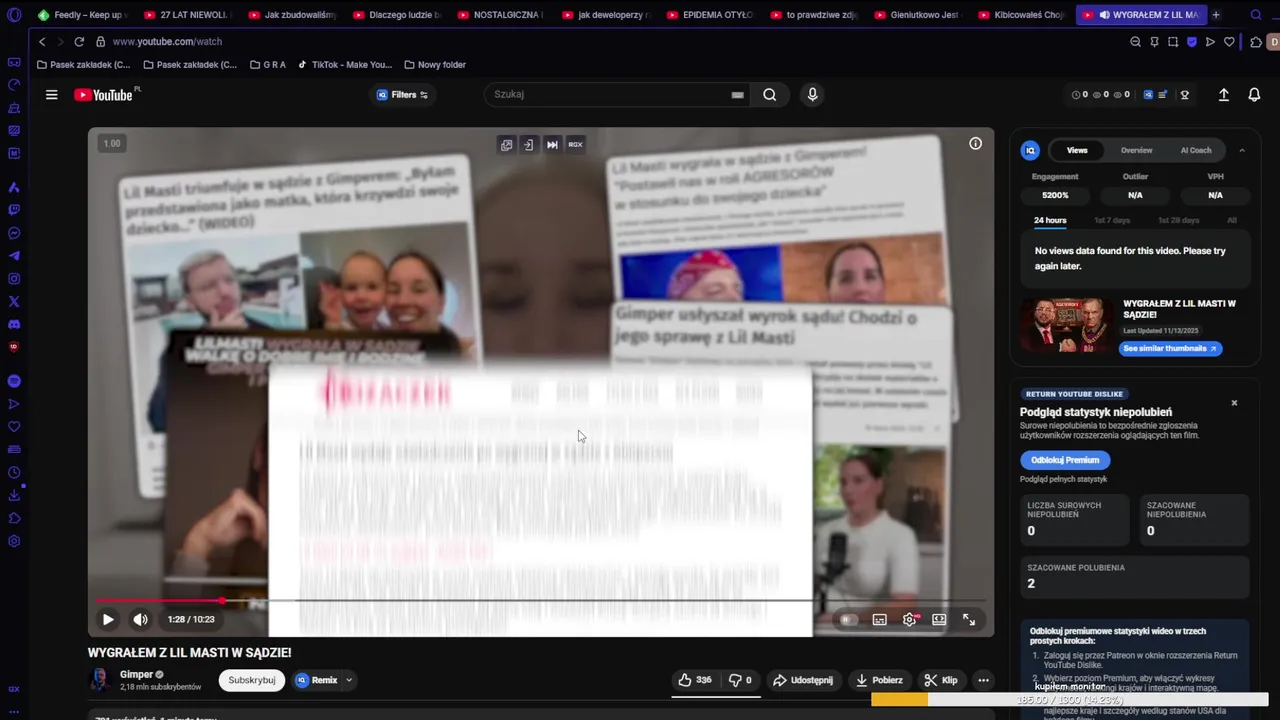Select the All range tab

click(x=1232, y=220)
